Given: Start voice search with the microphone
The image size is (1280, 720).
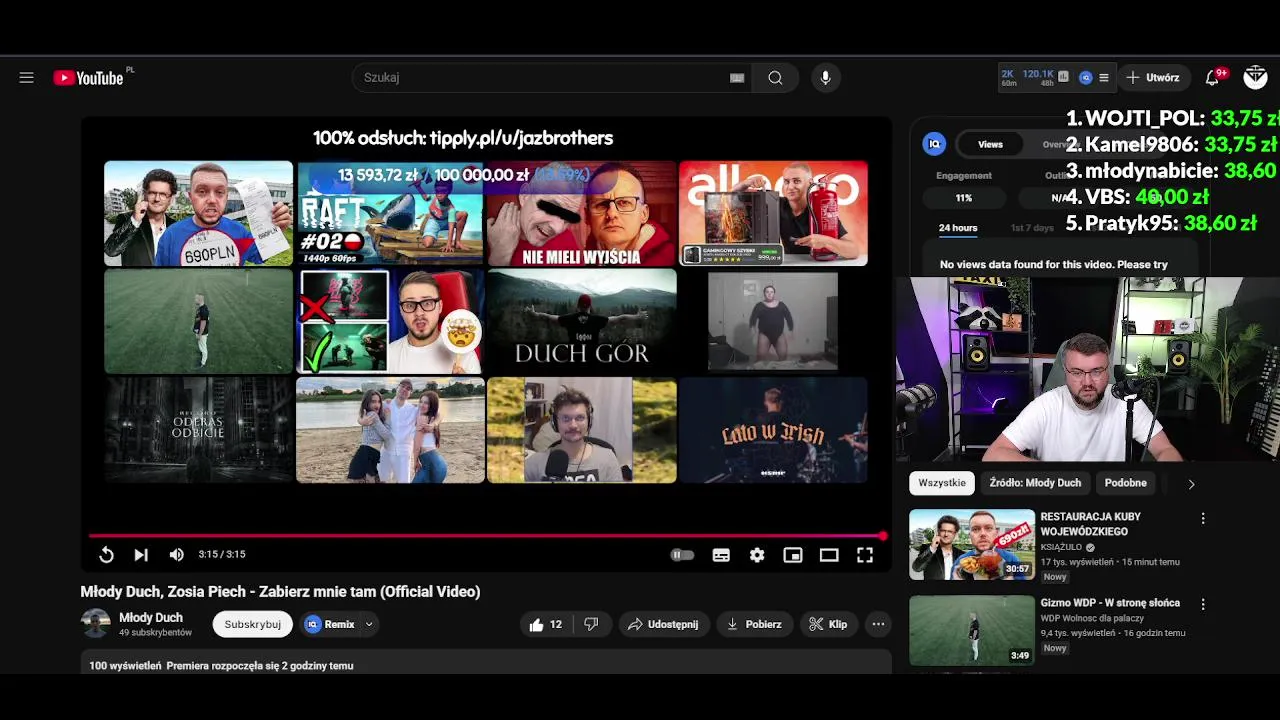Looking at the screenshot, I should coord(825,77).
